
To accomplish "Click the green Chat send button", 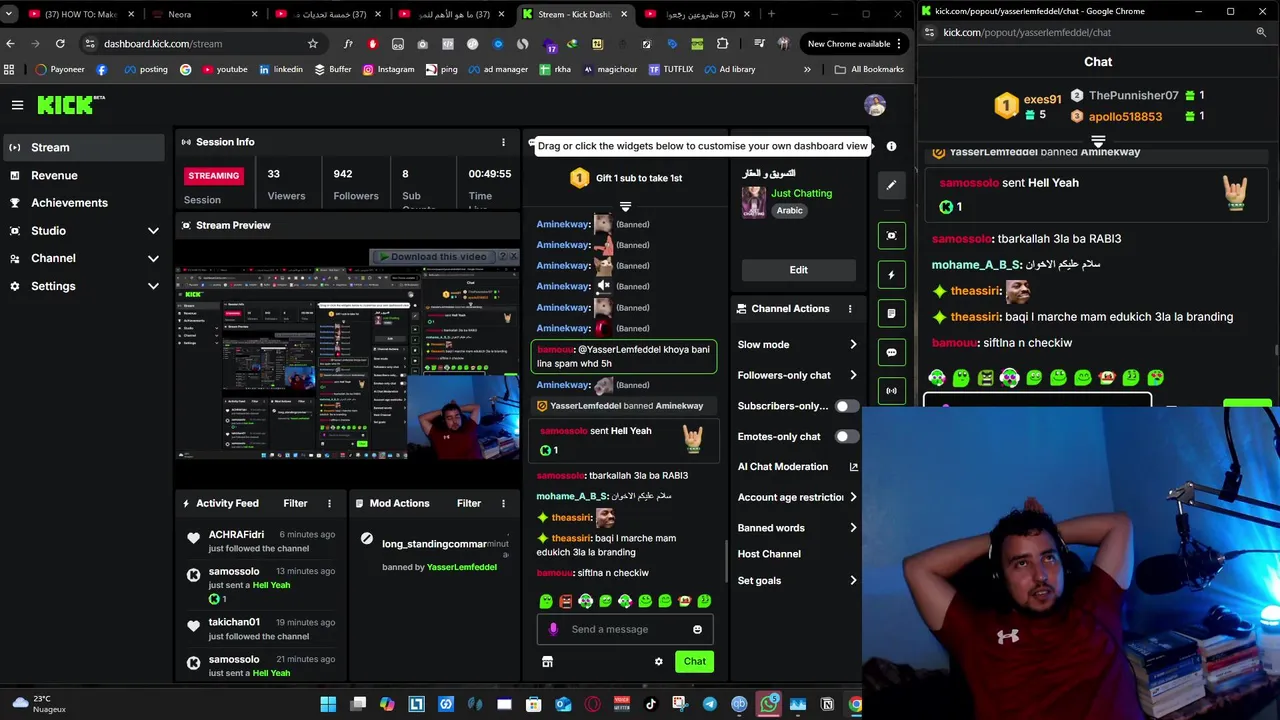I will (694, 661).
